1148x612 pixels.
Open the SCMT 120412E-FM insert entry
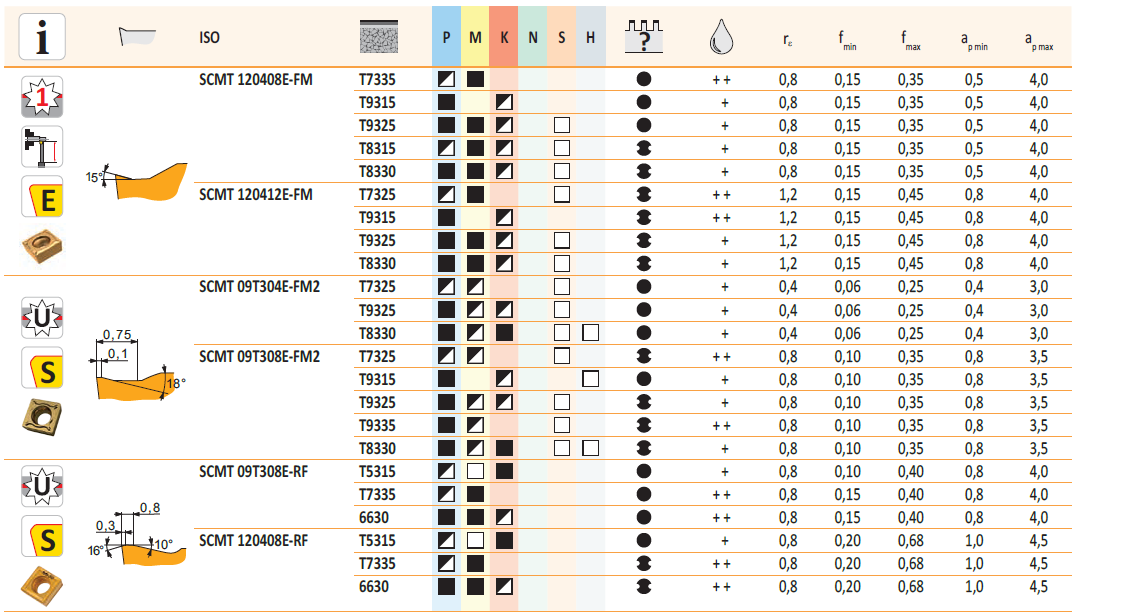coord(256,194)
